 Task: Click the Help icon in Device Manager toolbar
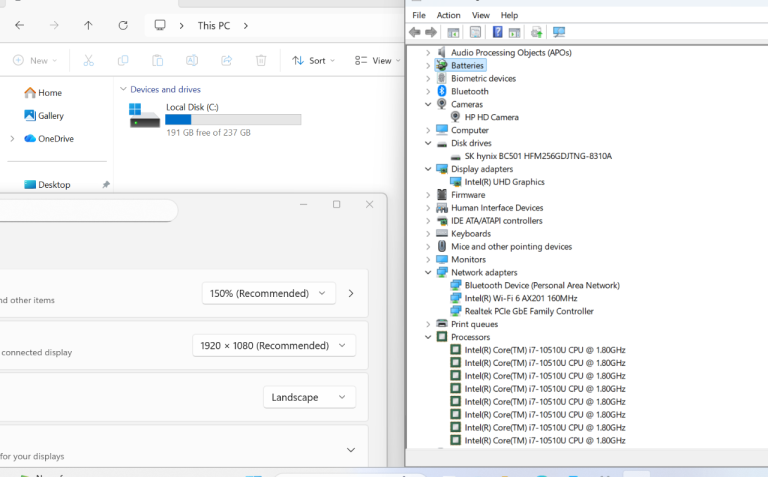[497, 32]
